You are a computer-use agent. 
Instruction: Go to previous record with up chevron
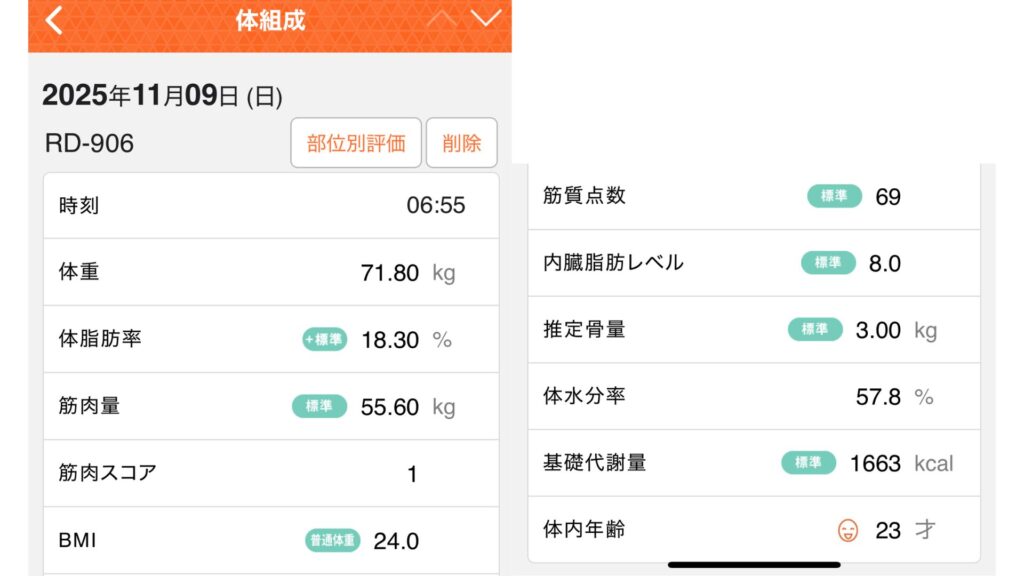coord(440,19)
